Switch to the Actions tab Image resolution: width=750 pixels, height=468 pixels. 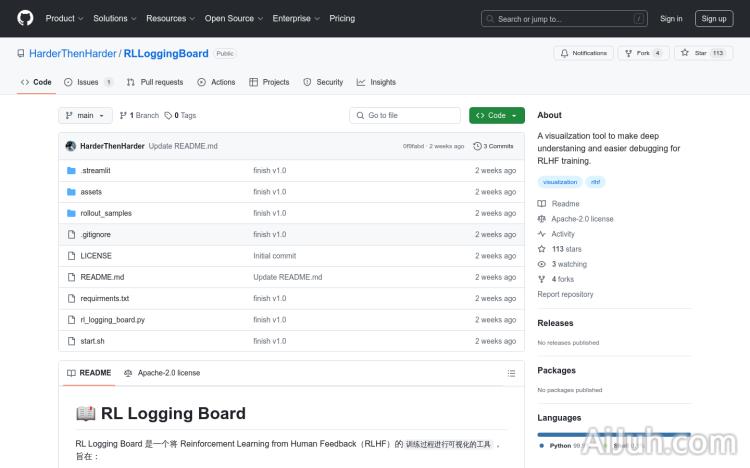(x=216, y=82)
